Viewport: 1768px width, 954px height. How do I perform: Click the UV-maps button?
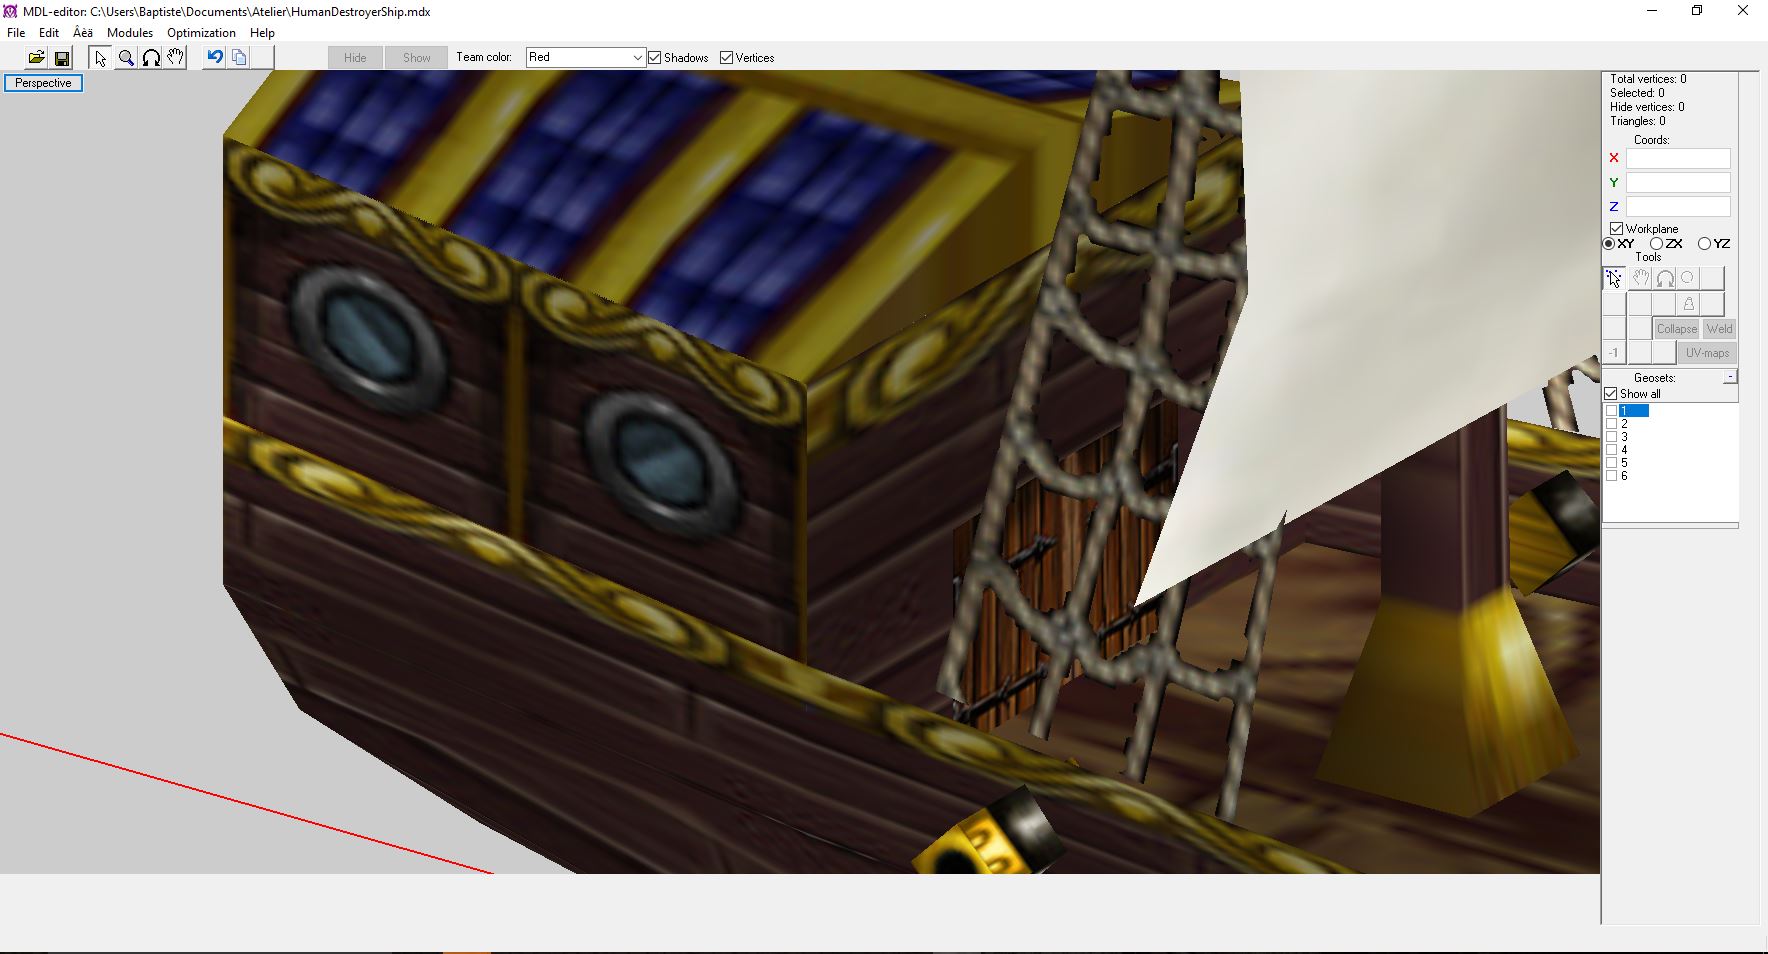point(1707,353)
